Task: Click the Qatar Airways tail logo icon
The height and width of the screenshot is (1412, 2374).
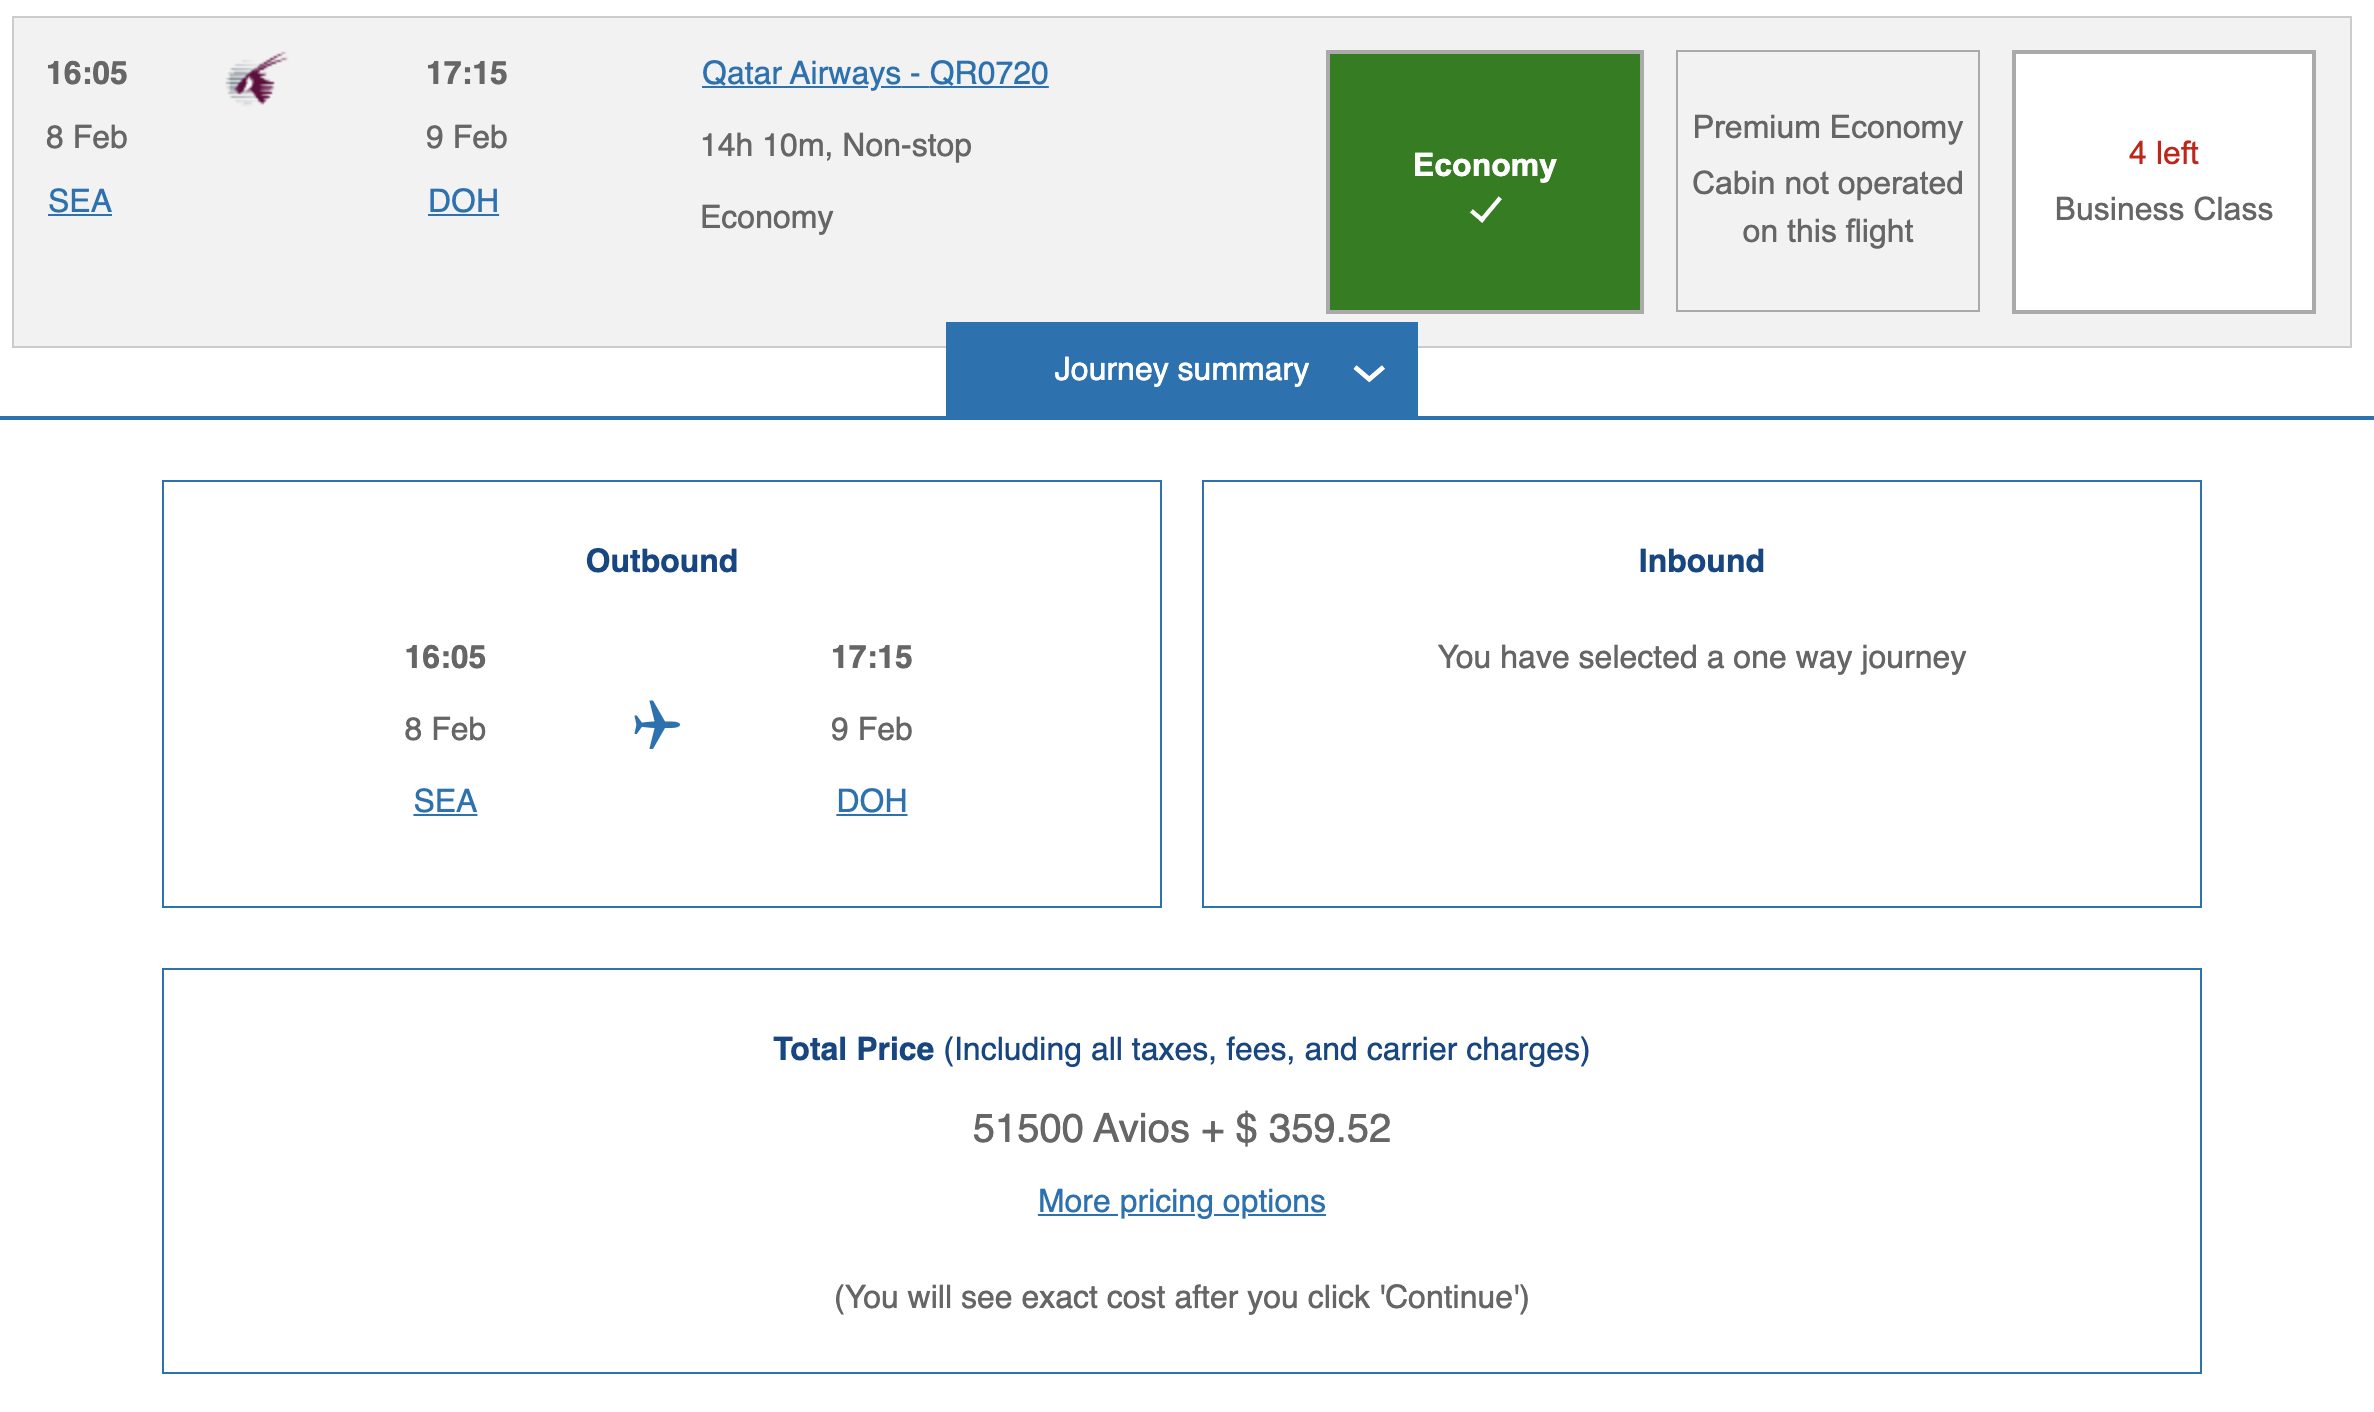Action: 256,79
